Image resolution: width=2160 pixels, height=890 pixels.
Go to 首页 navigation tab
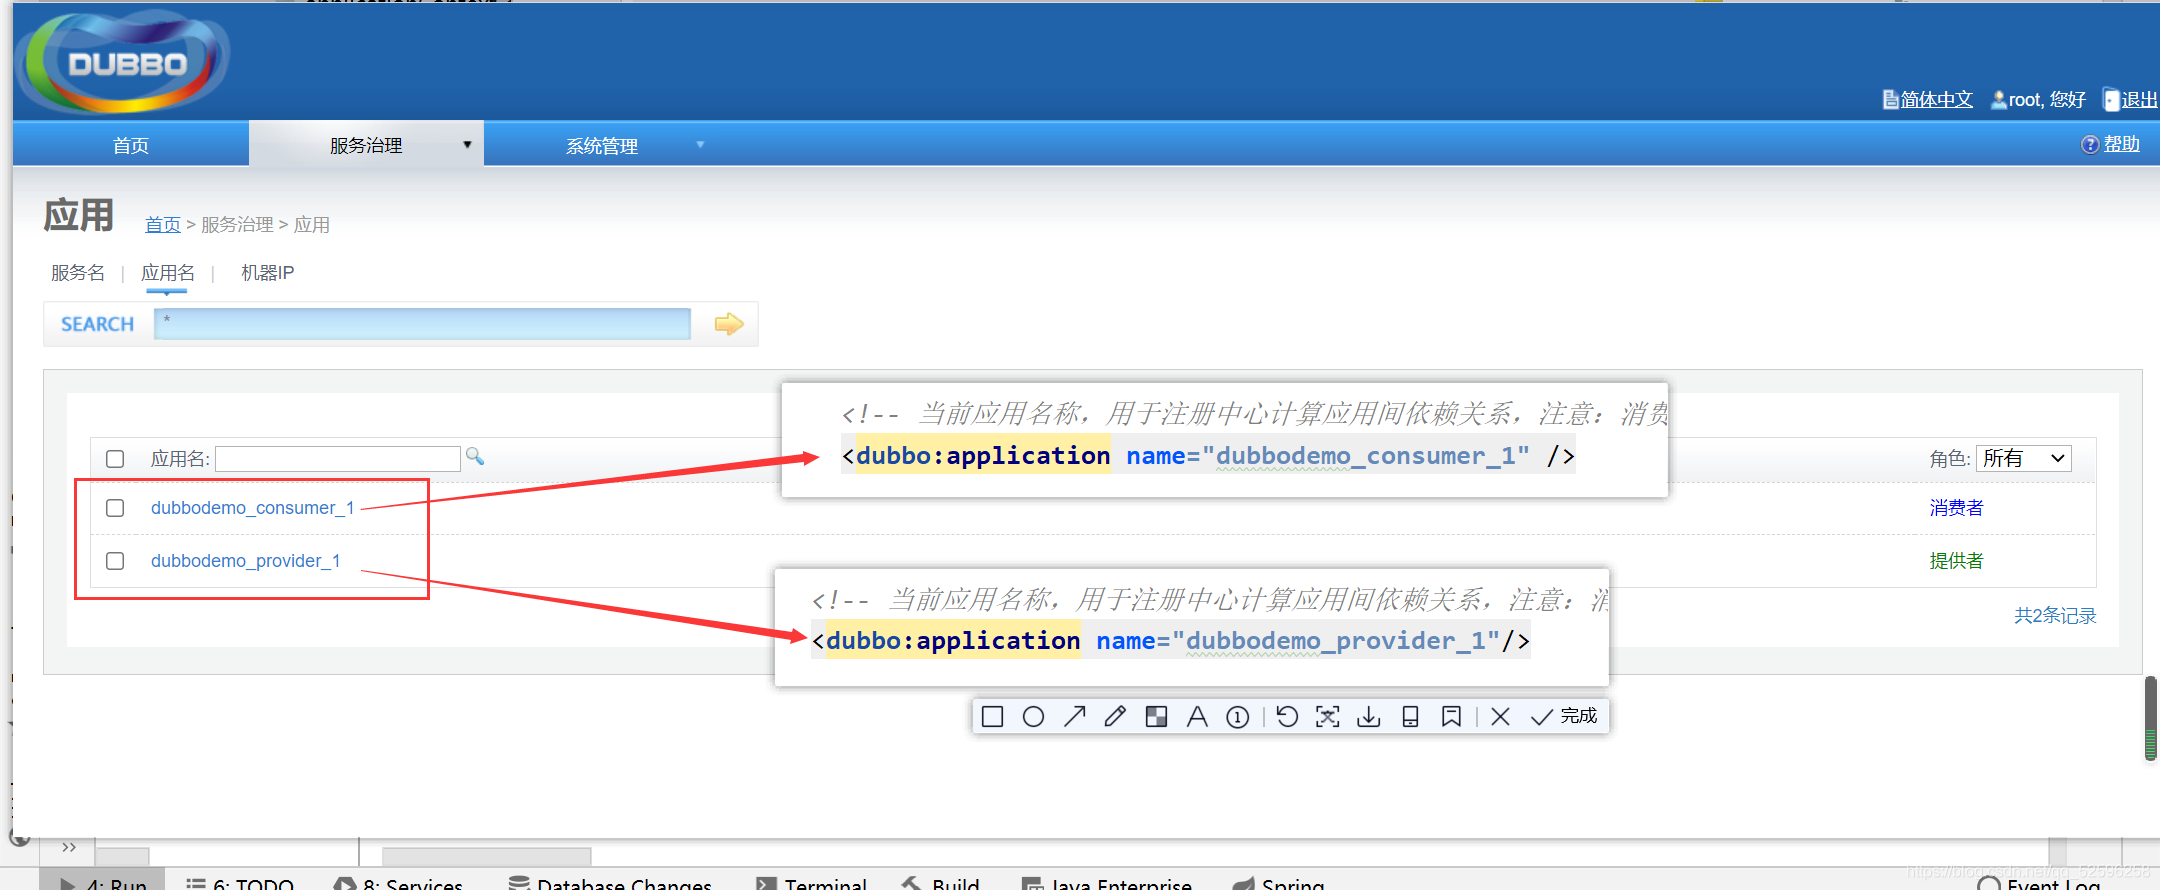click(x=131, y=145)
